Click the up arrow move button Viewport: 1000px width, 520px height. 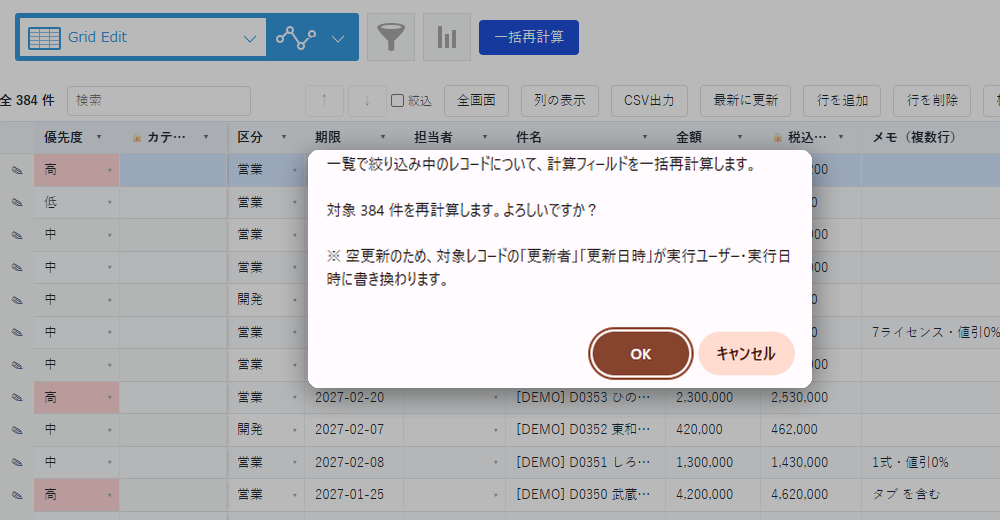tap(325, 101)
